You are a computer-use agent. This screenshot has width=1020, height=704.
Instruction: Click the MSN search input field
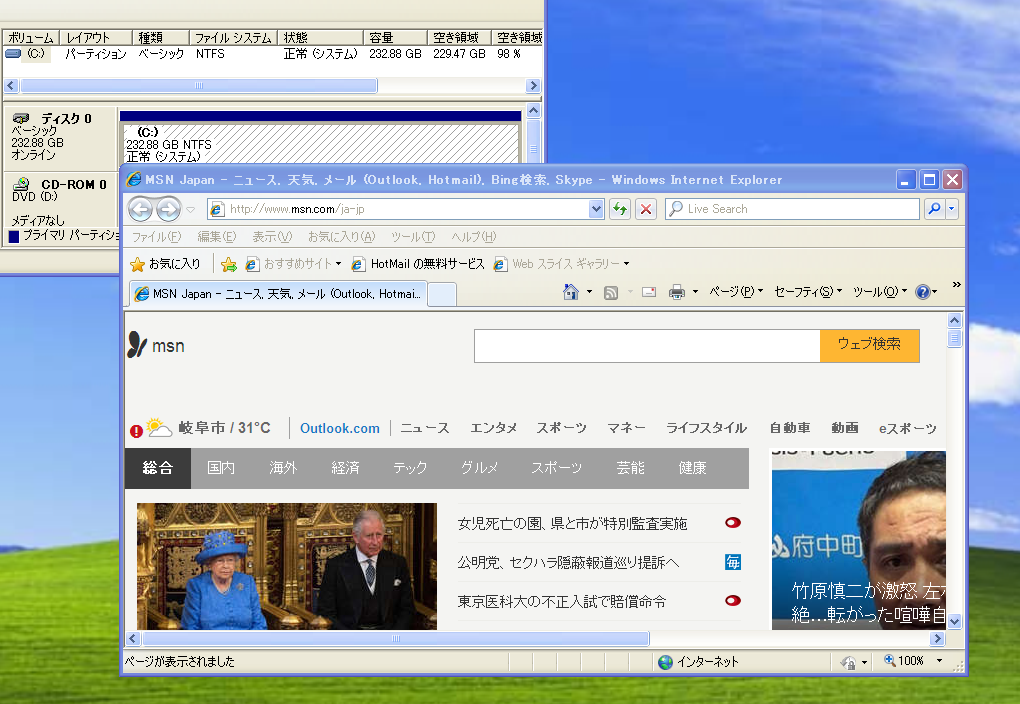pyautogui.click(x=645, y=345)
